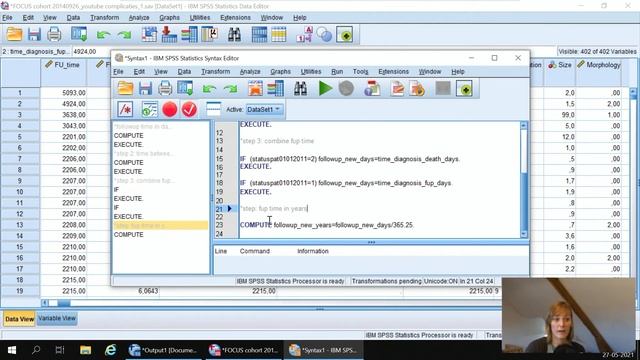This screenshot has width=640, height=360.
Task: Click horizontal scrollbar thumb in Data Editor
Action: point(64,303)
